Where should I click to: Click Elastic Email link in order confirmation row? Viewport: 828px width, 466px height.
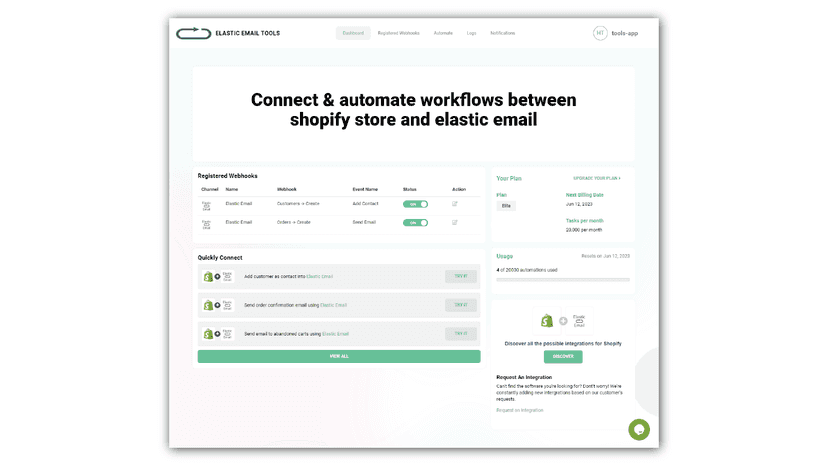pos(333,305)
